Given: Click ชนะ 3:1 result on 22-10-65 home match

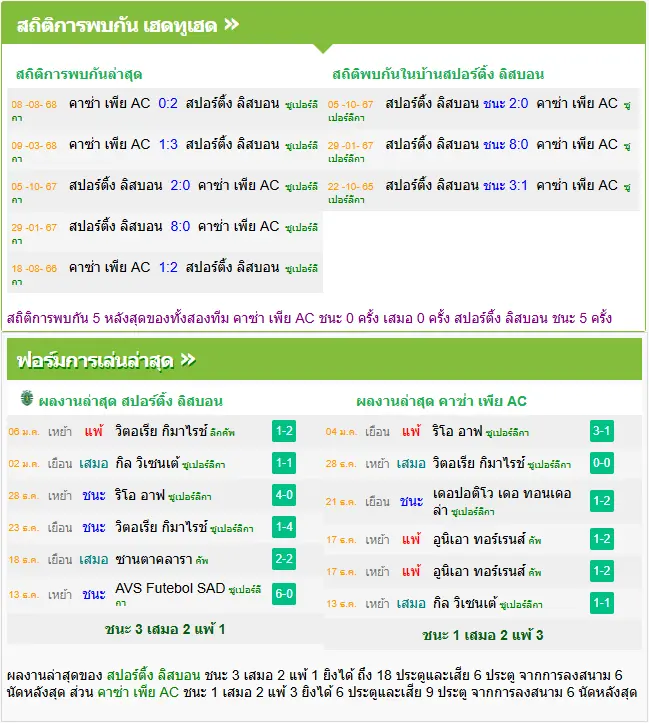Looking at the screenshot, I should click(505, 185).
